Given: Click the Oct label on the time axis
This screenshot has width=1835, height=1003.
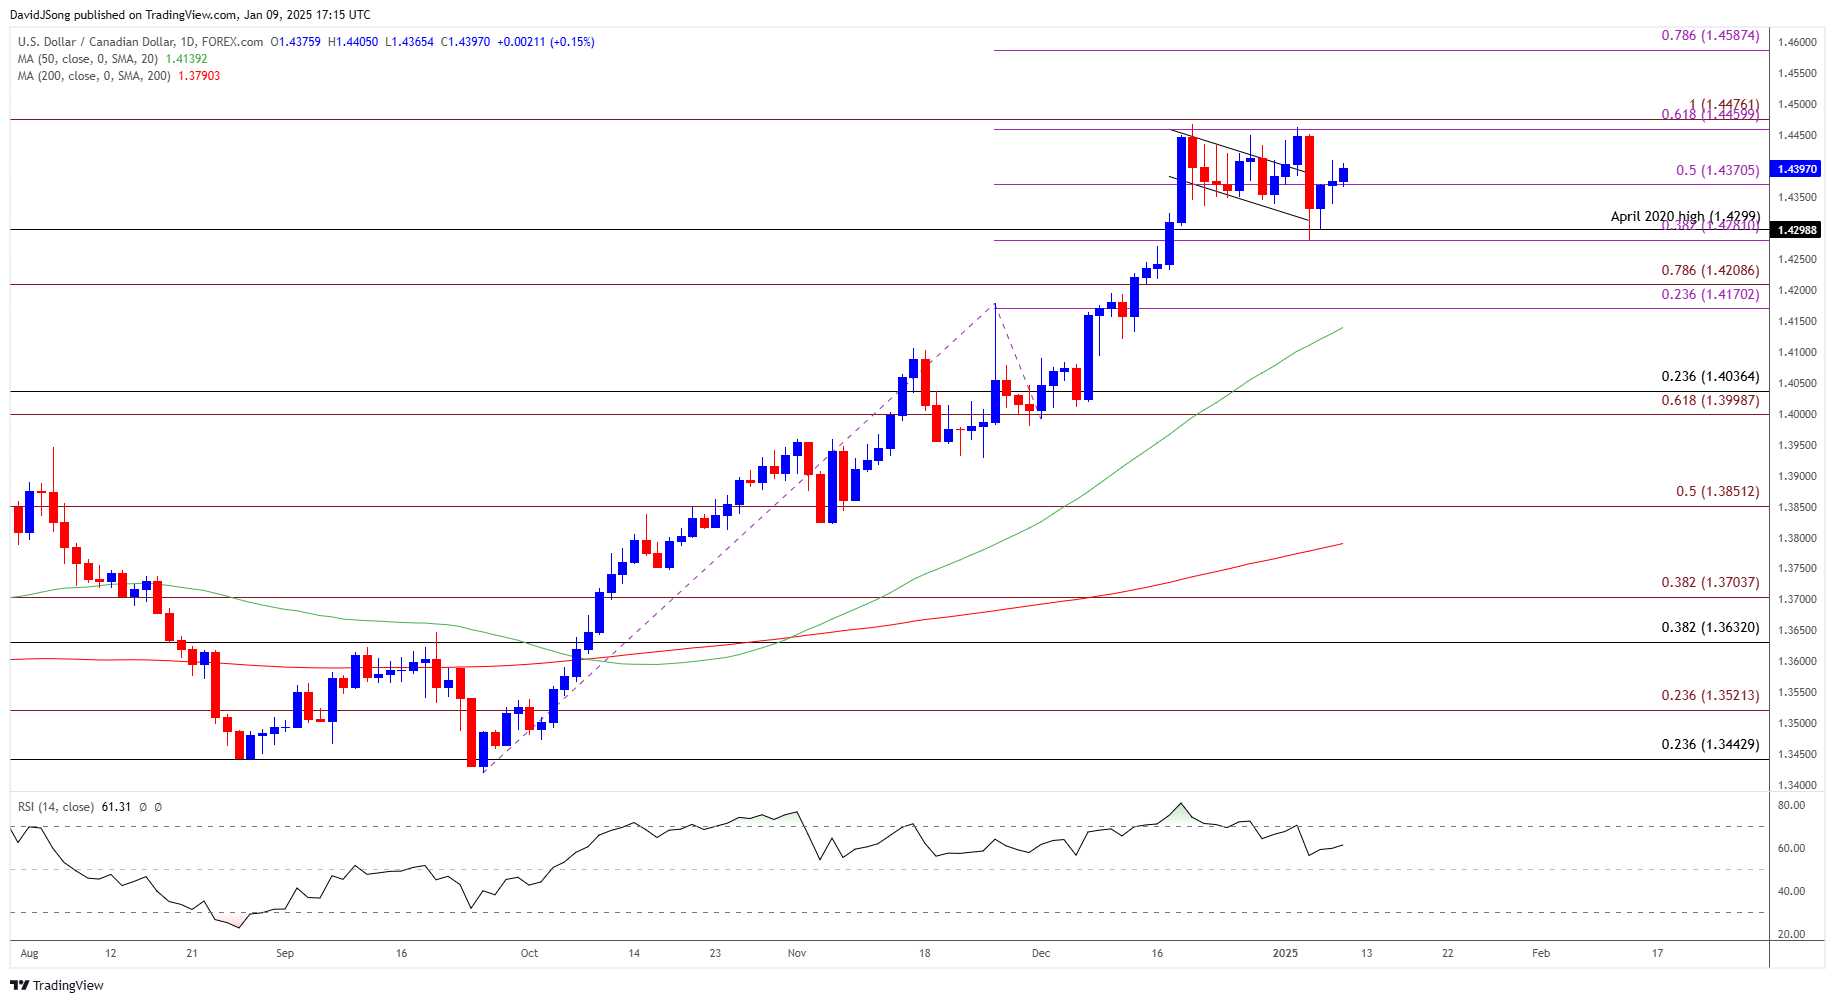Looking at the screenshot, I should [x=529, y=953].
